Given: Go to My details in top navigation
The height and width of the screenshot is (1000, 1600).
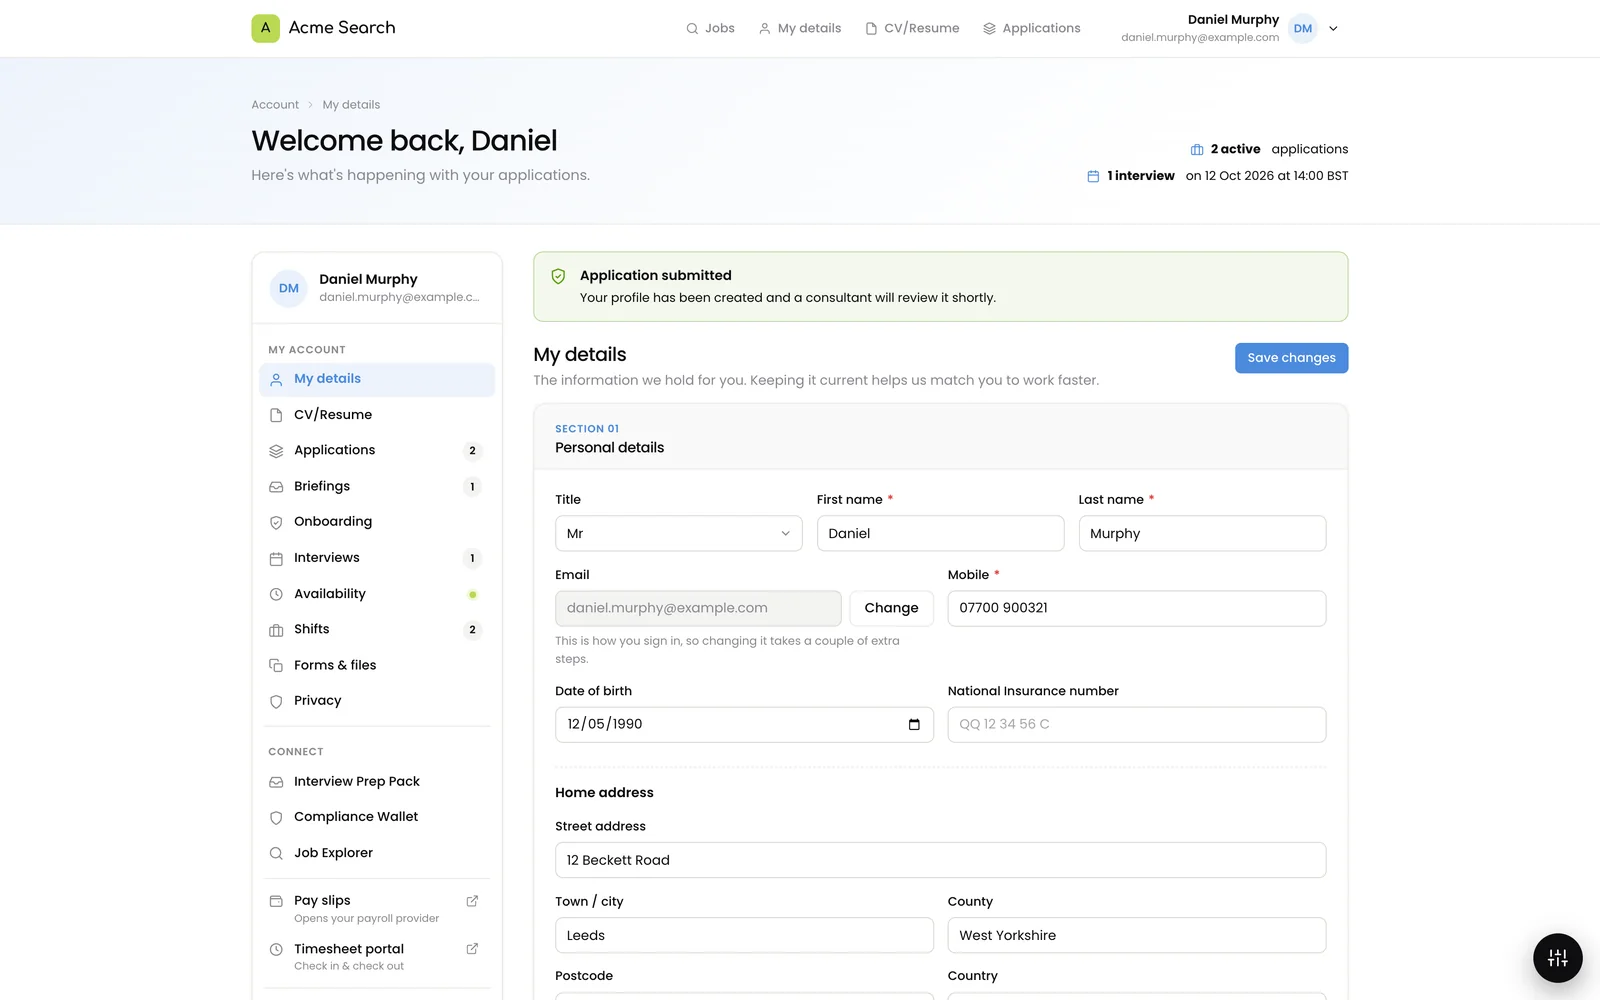Looking at the screenshot, I should [800, 29].
